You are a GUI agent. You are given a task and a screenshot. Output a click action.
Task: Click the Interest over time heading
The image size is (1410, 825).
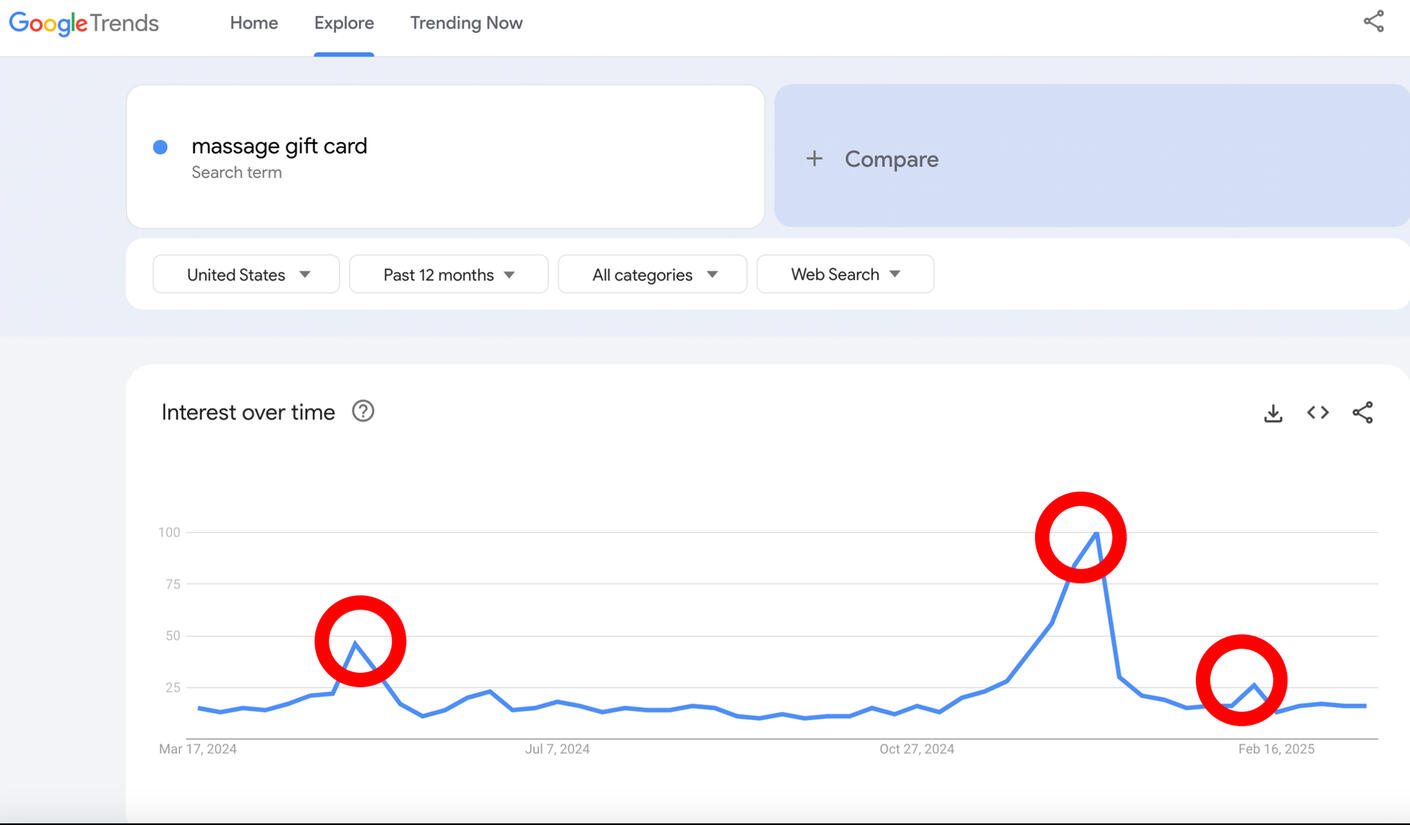[x=248, y=412]
